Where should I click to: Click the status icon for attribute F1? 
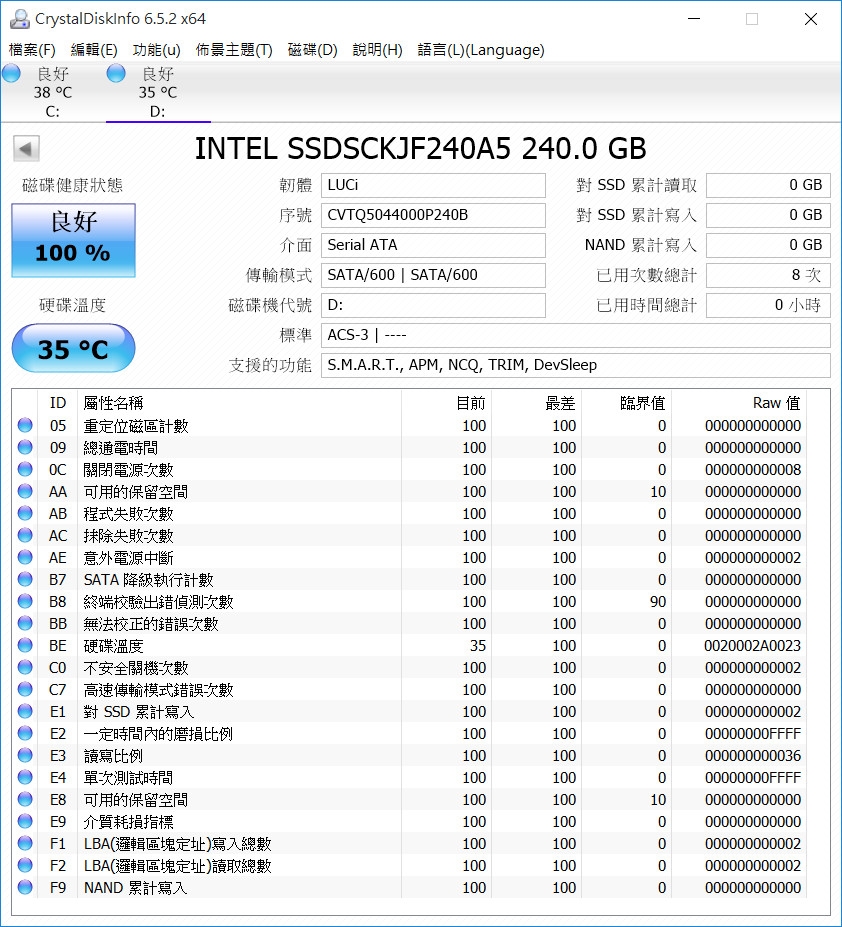[x=25, y=843]
